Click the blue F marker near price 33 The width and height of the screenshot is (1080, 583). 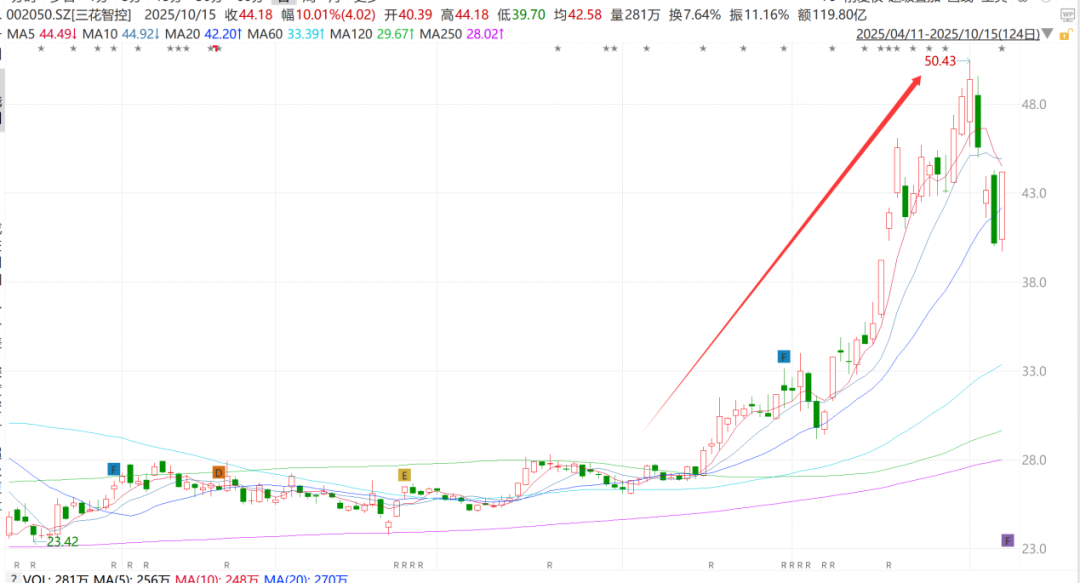(784, 357)
